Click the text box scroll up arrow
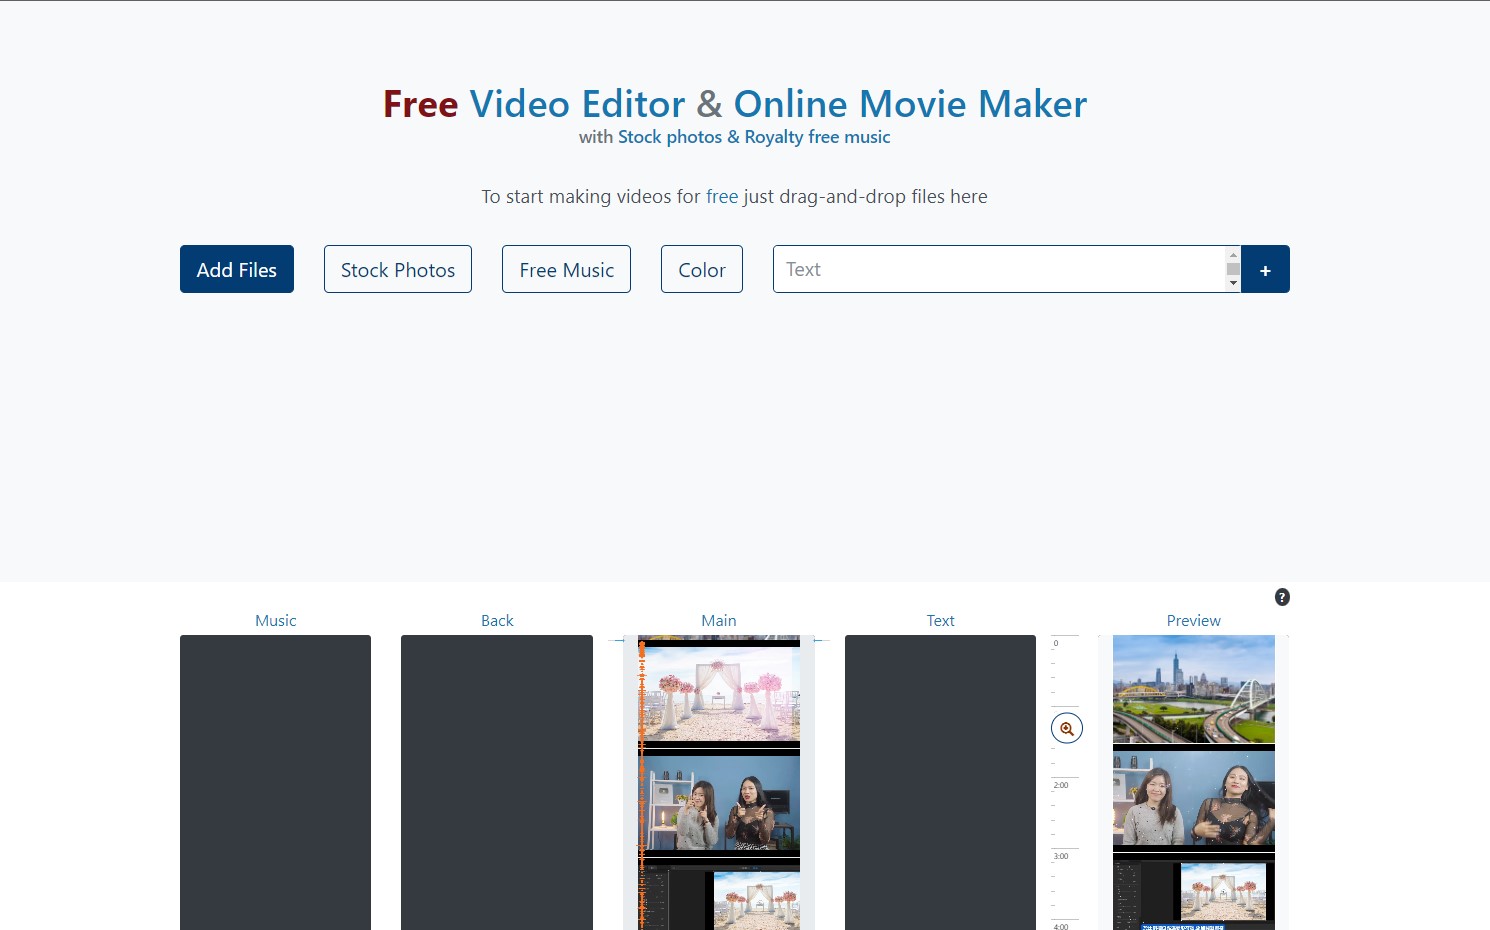 point(1233,255)
